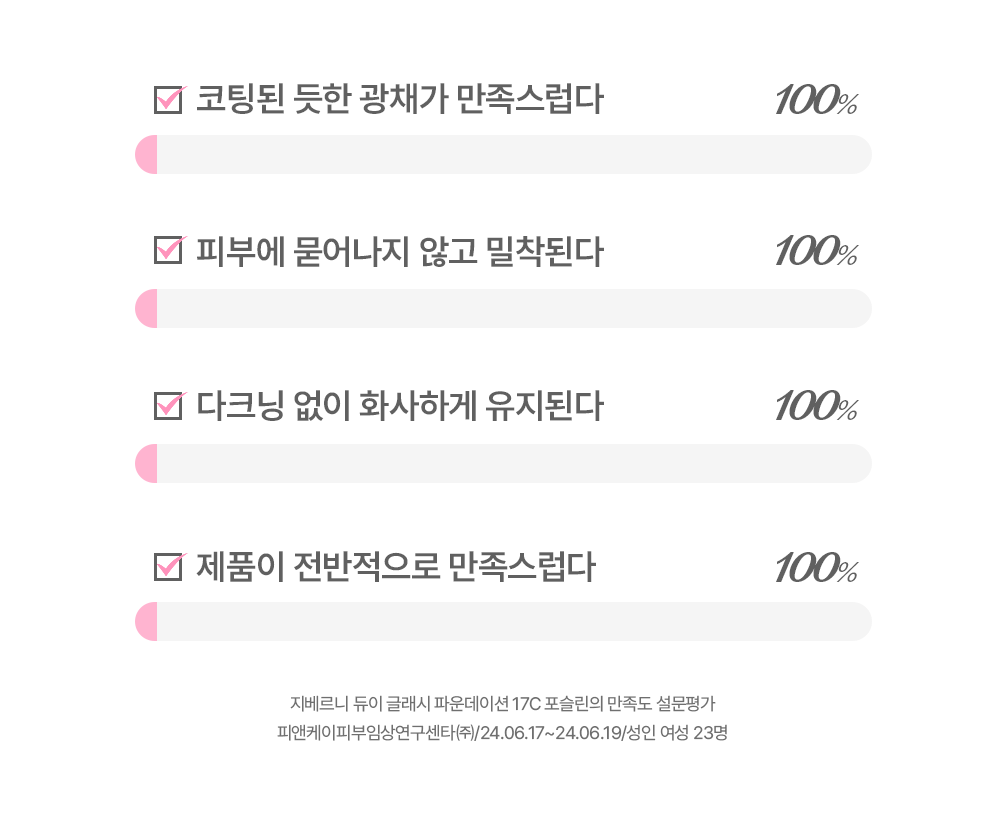Tick the checkbox next to 다크닝 없이 화사하게 유지된다
1000x839 pixels.
168,407
